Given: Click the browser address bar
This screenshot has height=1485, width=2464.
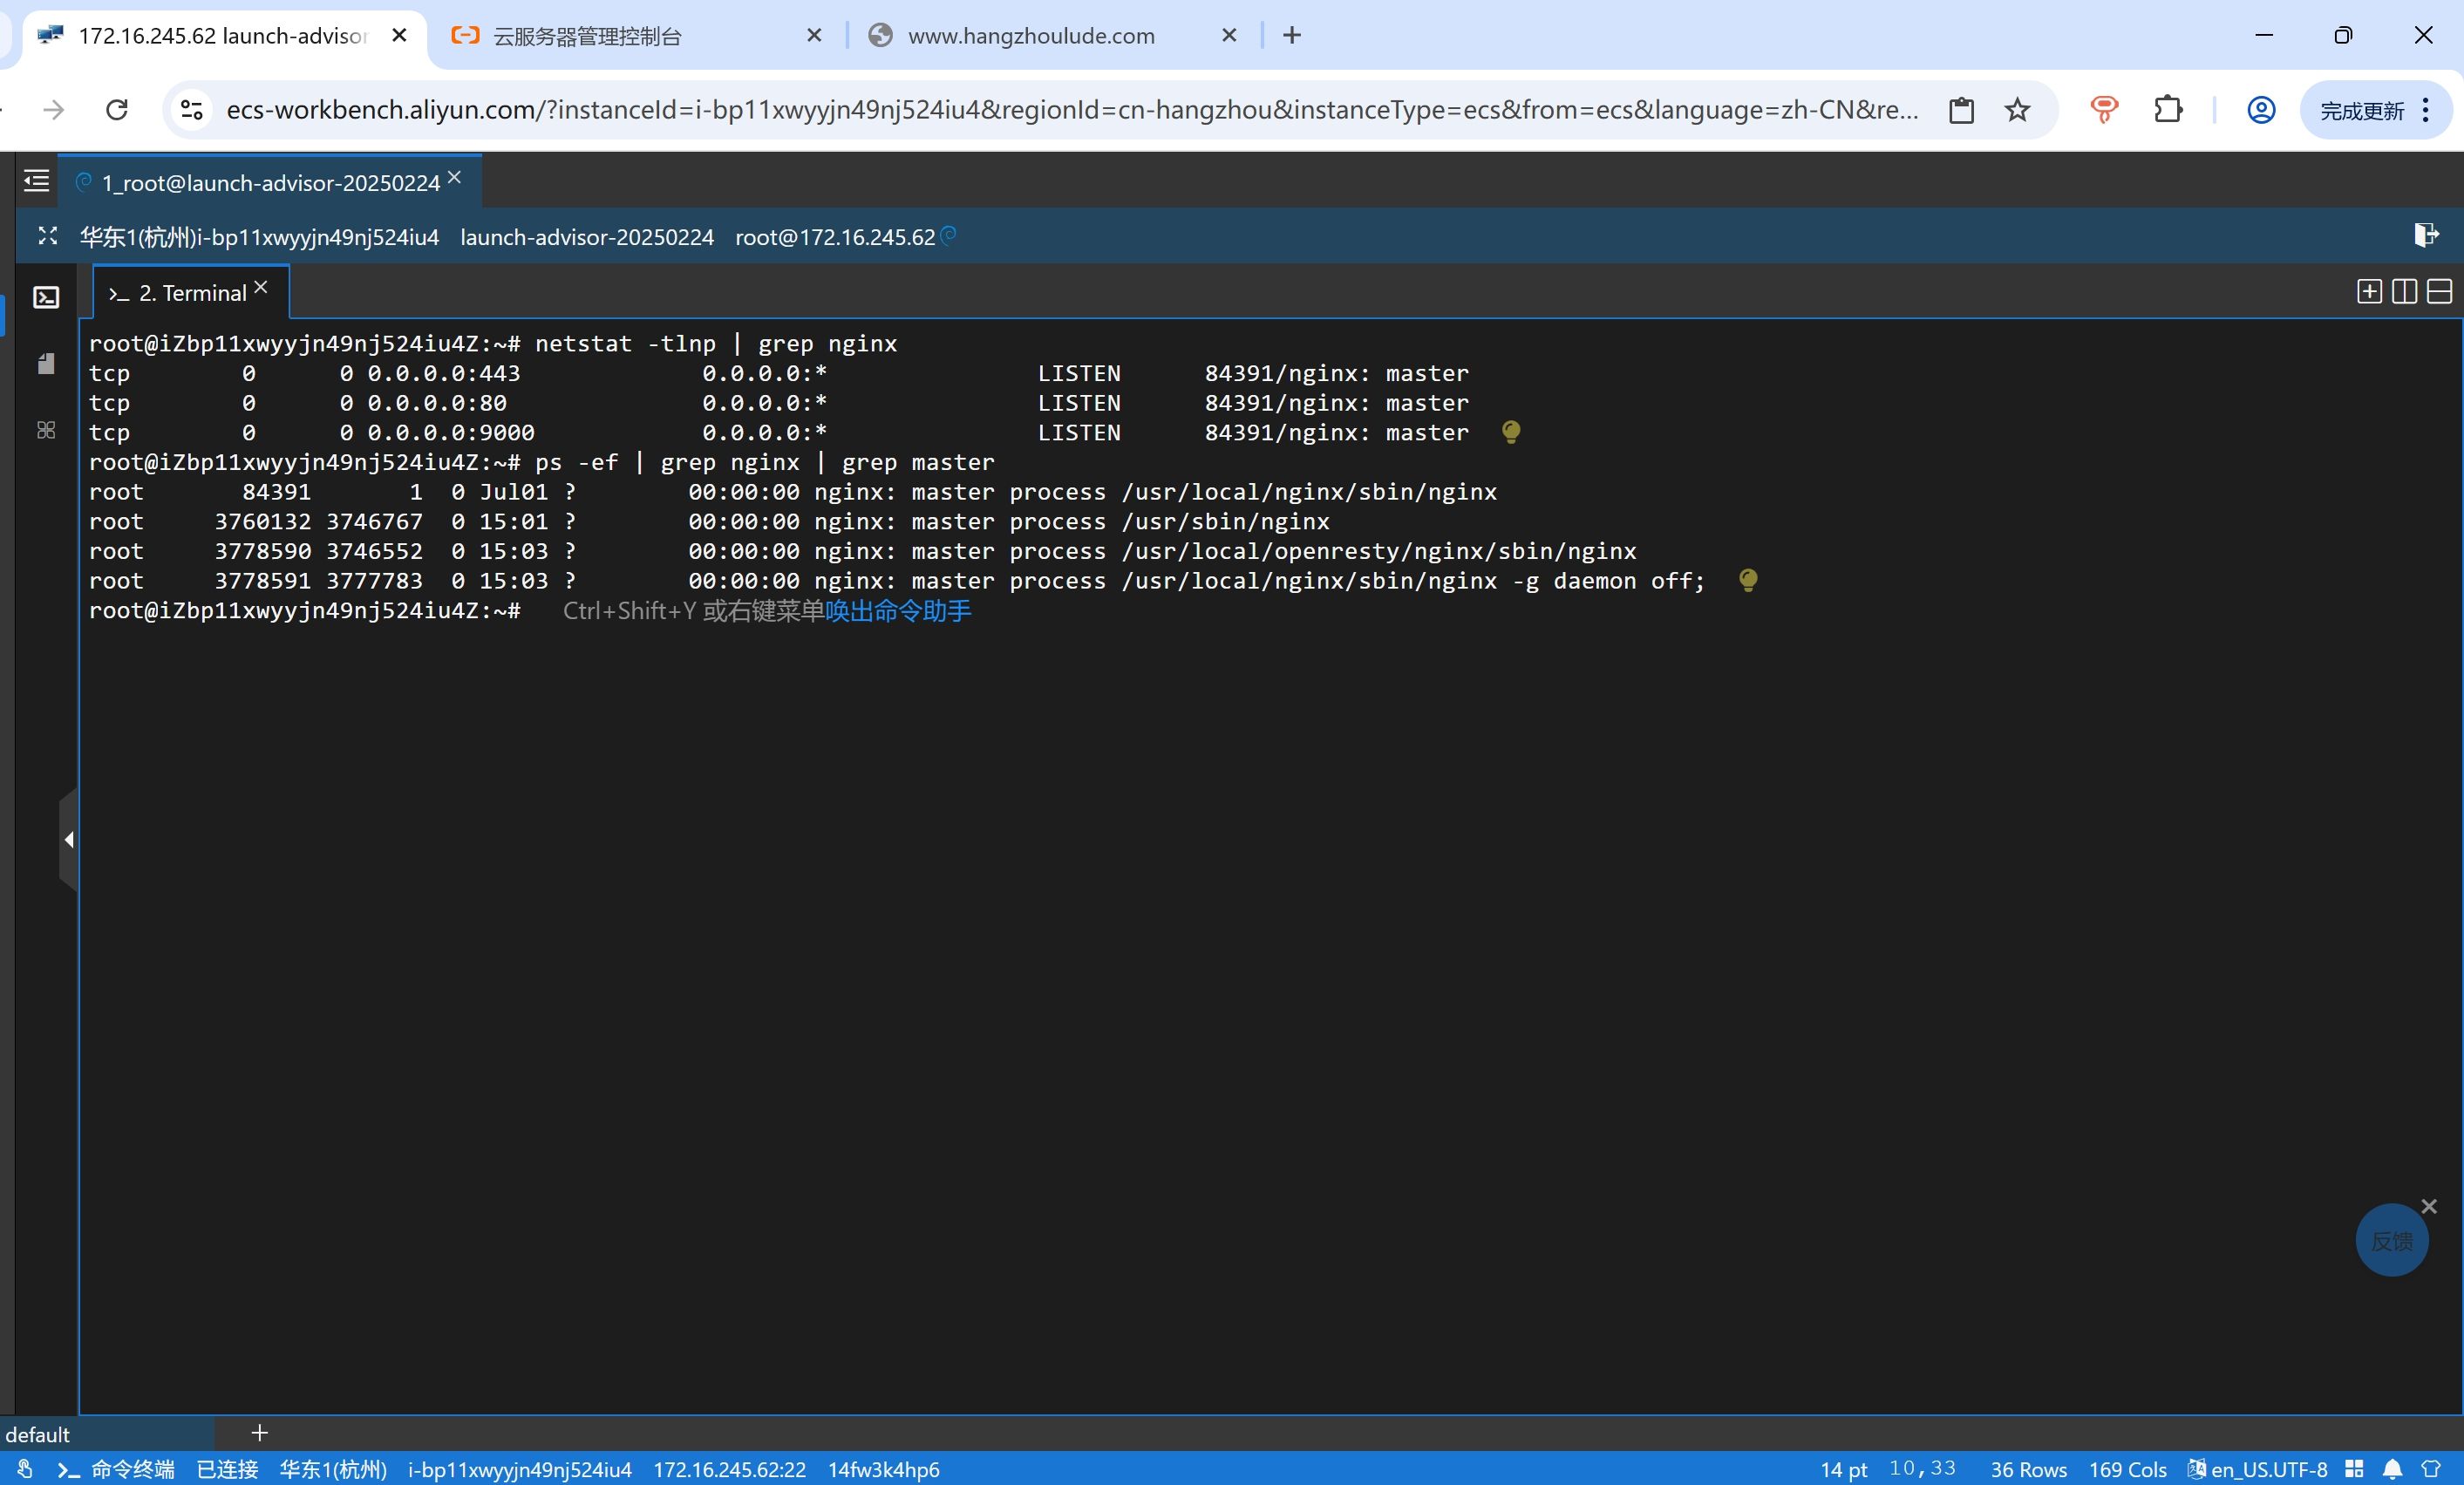Looking at the screenshot, I should click(1070, 110).
